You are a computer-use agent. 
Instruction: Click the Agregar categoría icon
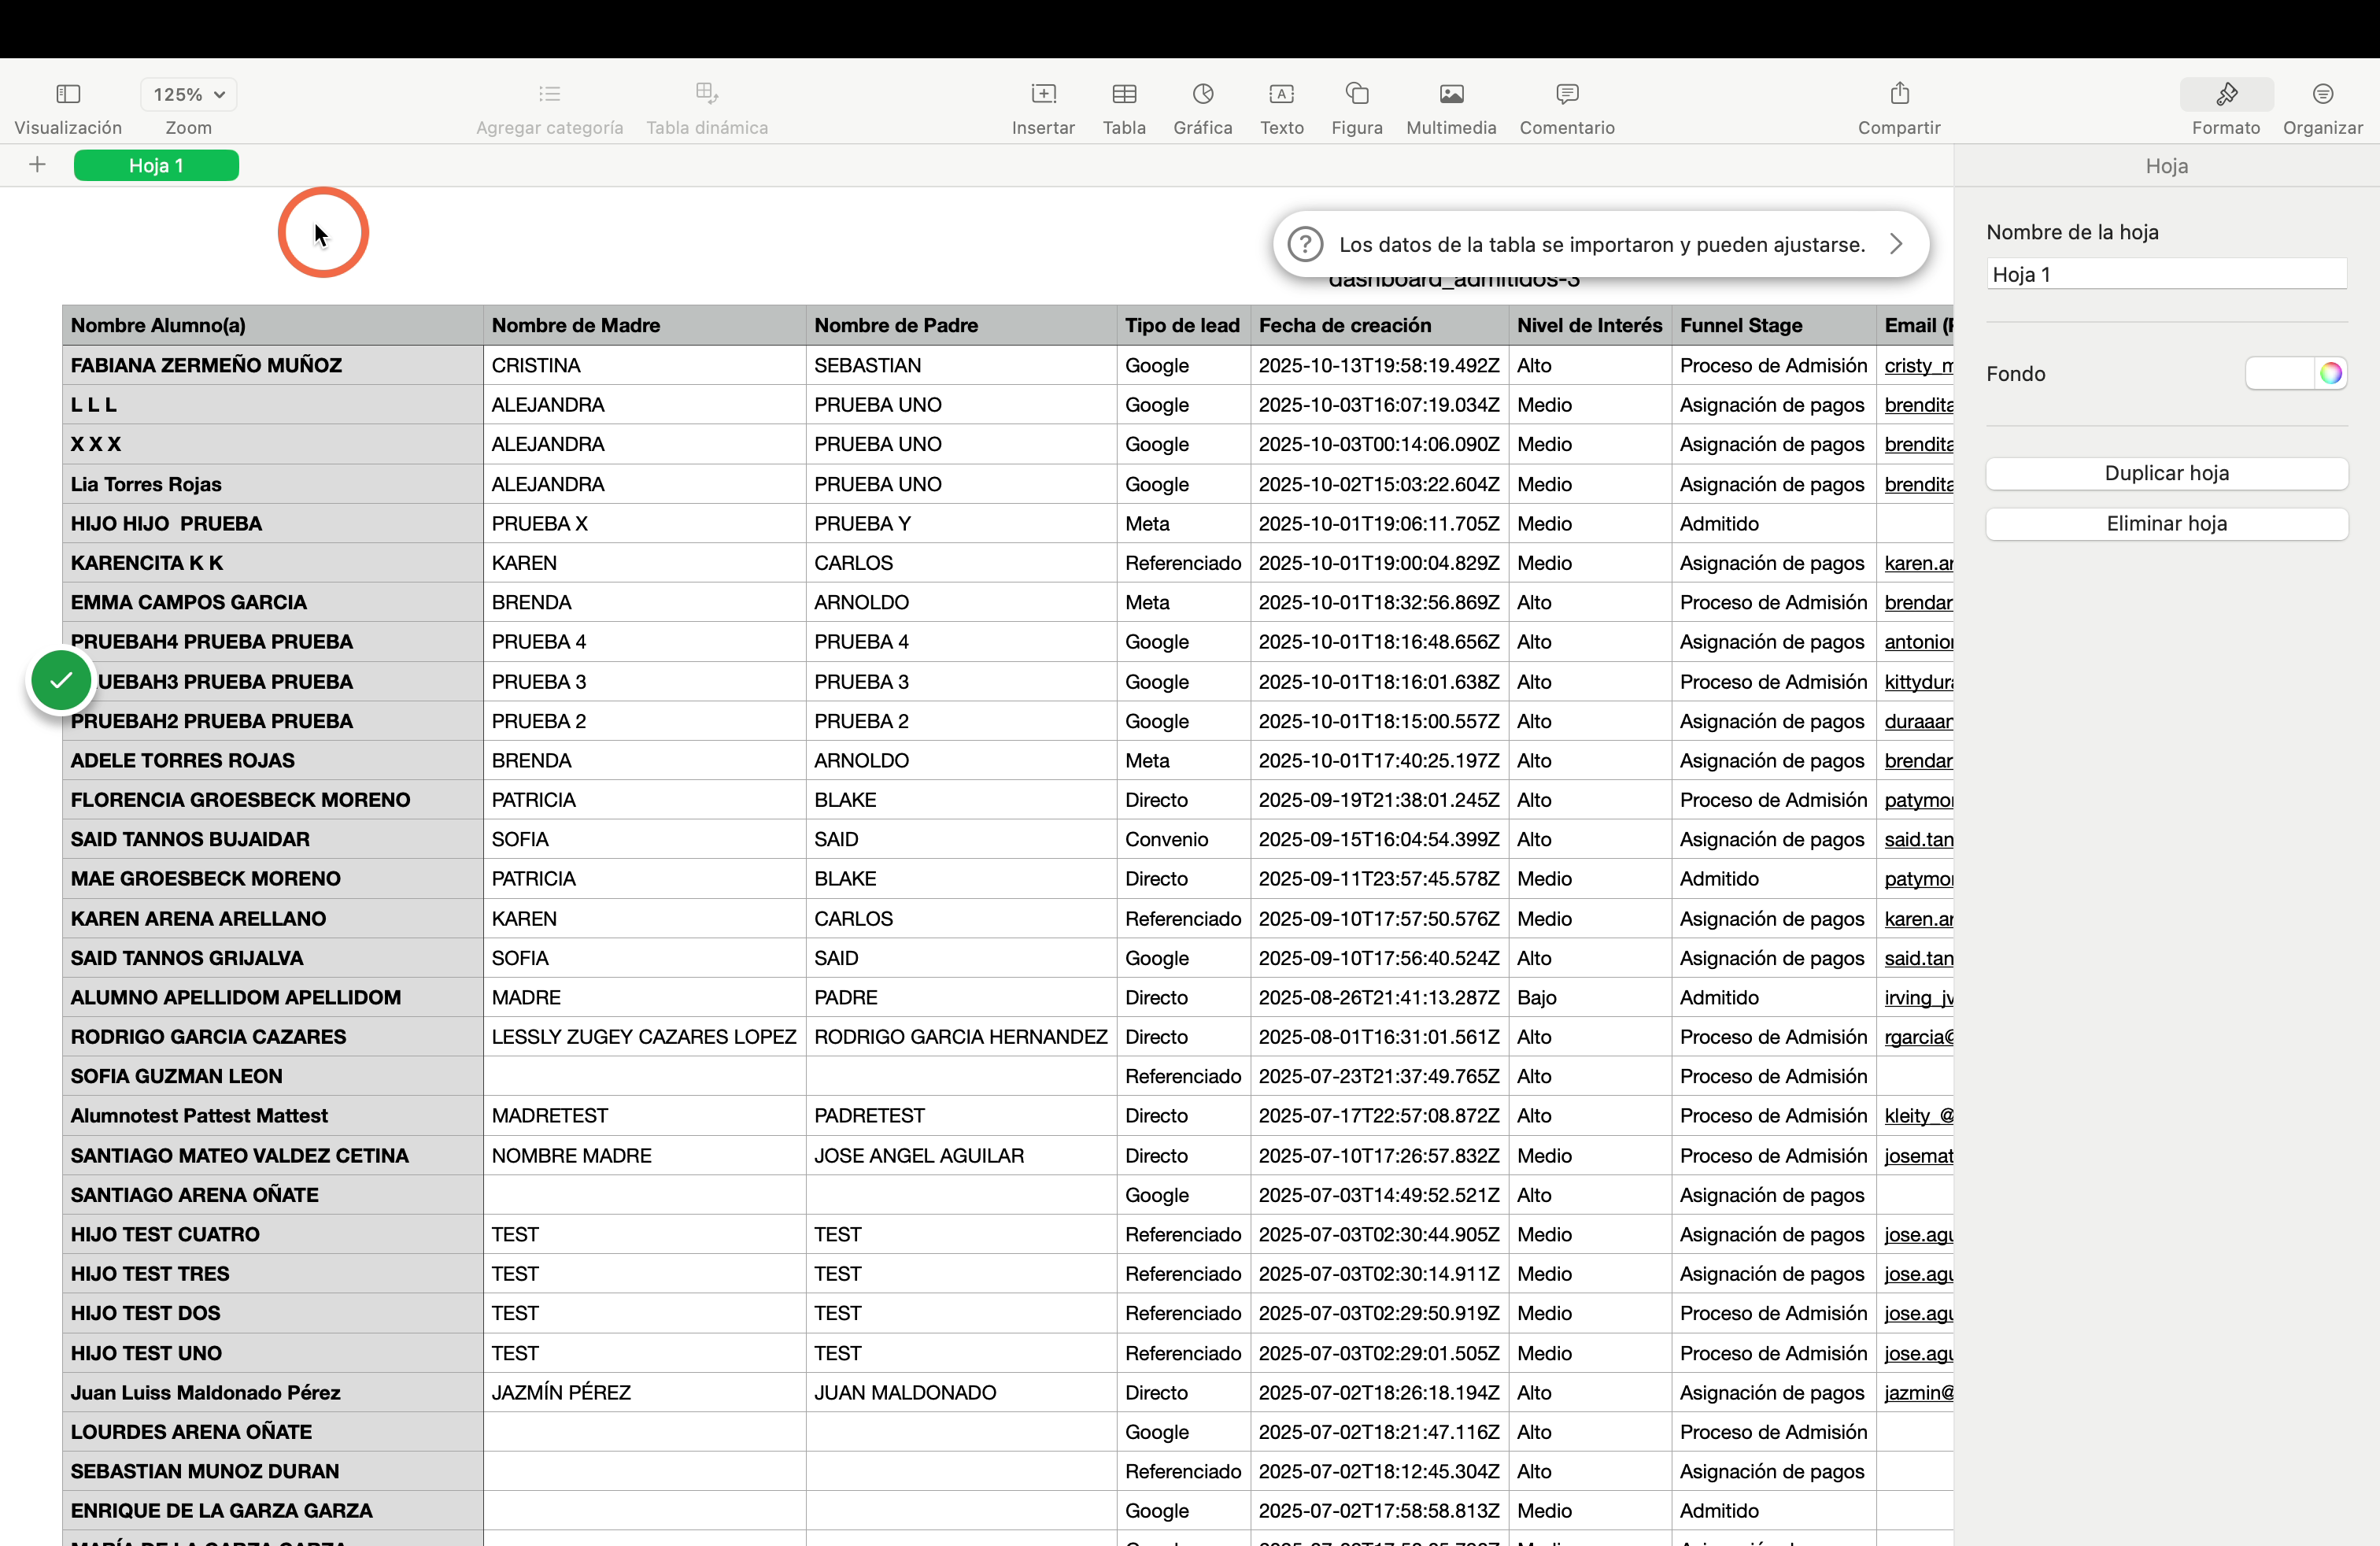549,94
